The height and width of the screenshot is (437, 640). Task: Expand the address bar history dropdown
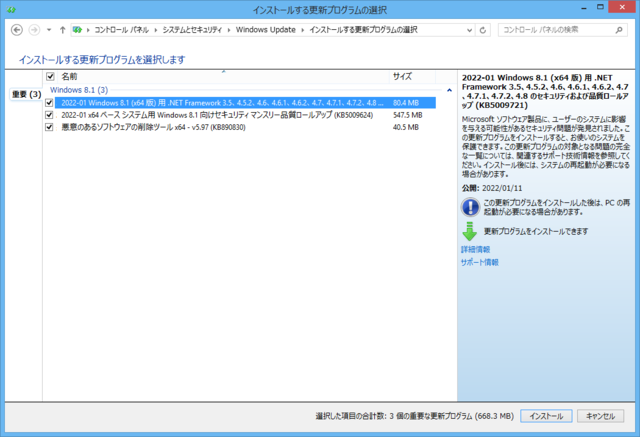[469, 30]
